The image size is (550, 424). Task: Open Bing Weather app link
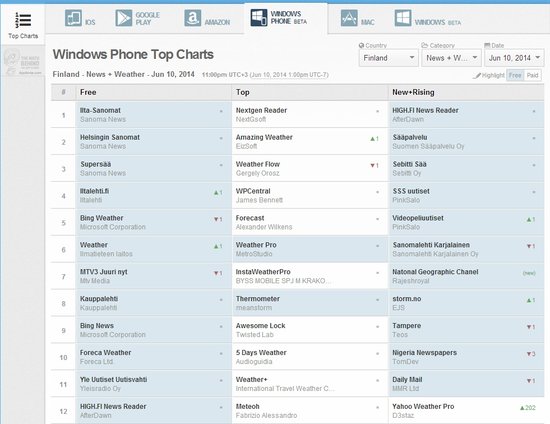(101, 218)
